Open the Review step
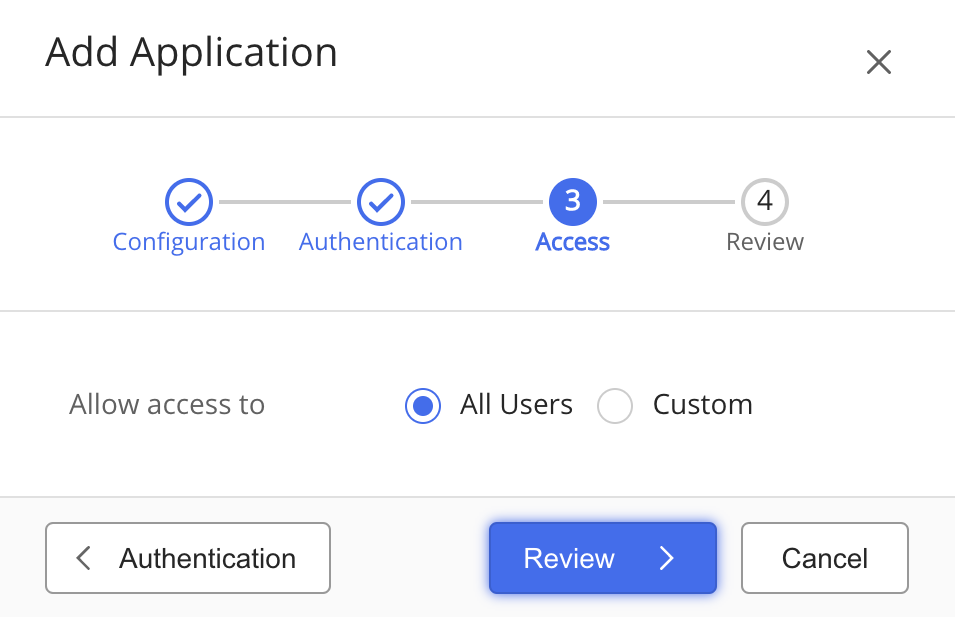Viewport: 955px width, 617px height. (x=764, y=241)
